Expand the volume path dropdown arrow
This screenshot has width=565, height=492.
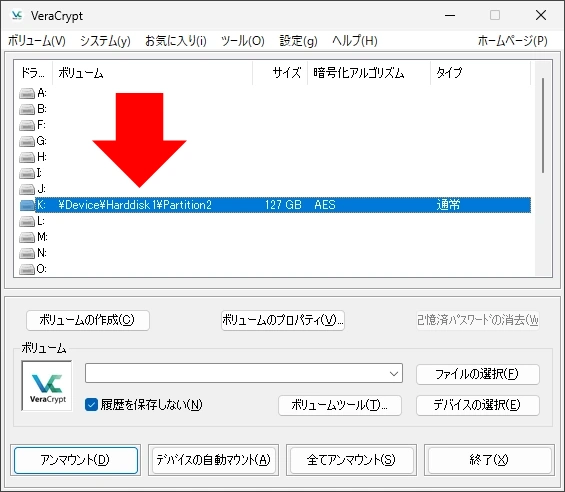(x=394, y=373)
